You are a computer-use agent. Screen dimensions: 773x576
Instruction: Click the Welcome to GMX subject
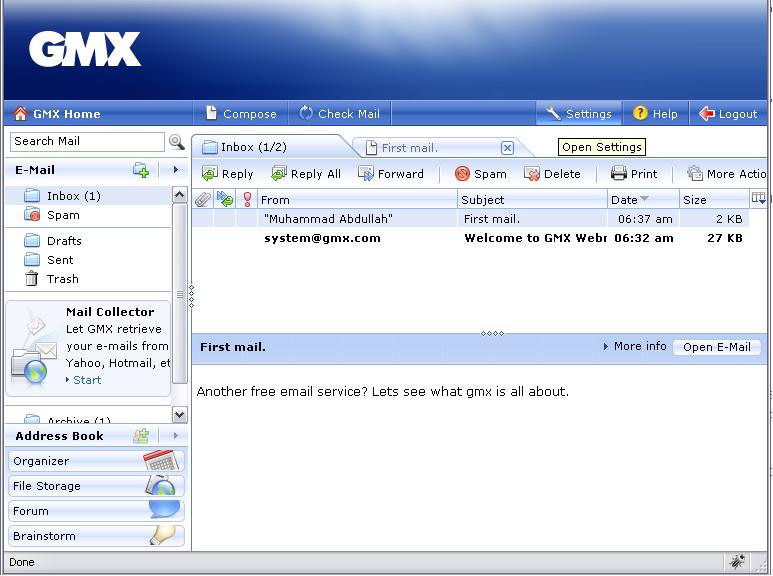click(x=535, y=238)
